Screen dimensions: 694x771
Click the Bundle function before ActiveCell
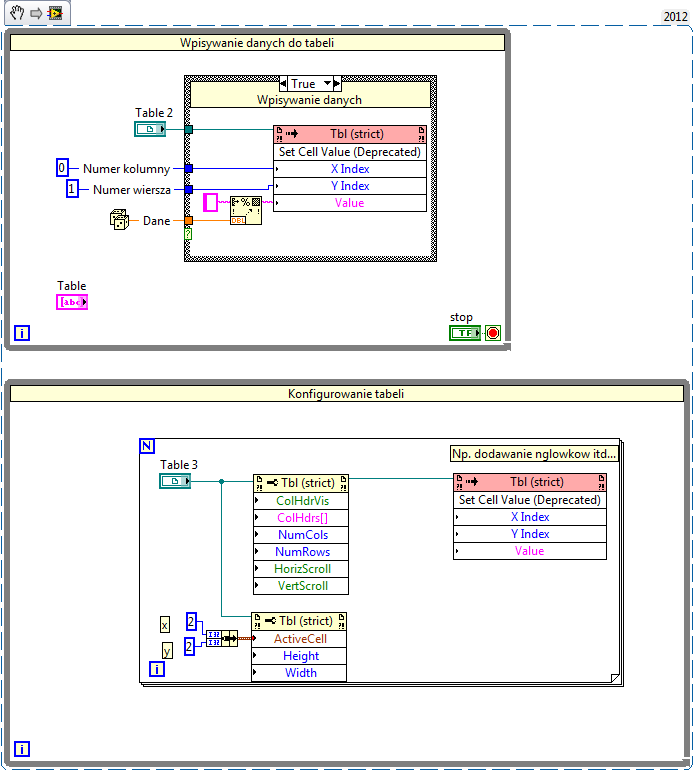click(x=222, y=638)
